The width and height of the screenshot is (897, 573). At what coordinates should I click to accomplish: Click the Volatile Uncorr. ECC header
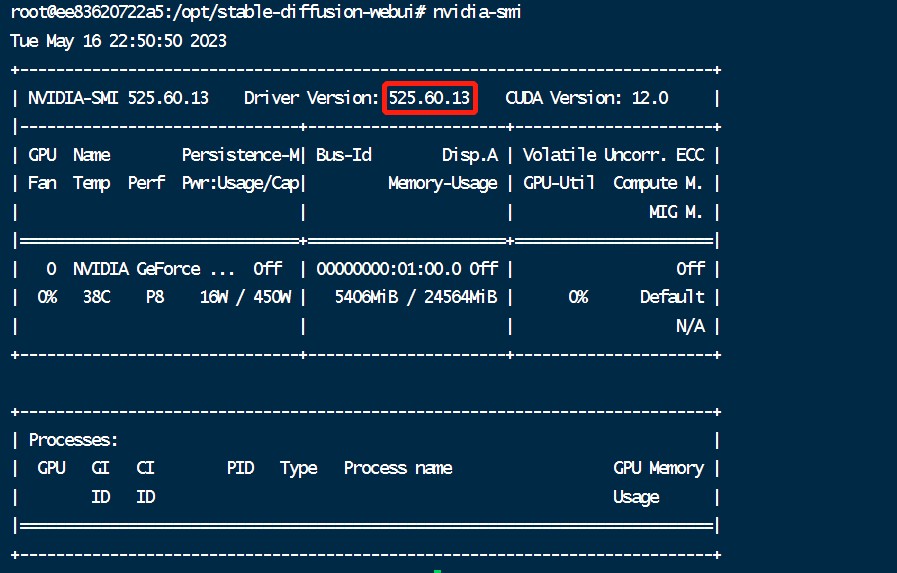(x=614, y=155)
